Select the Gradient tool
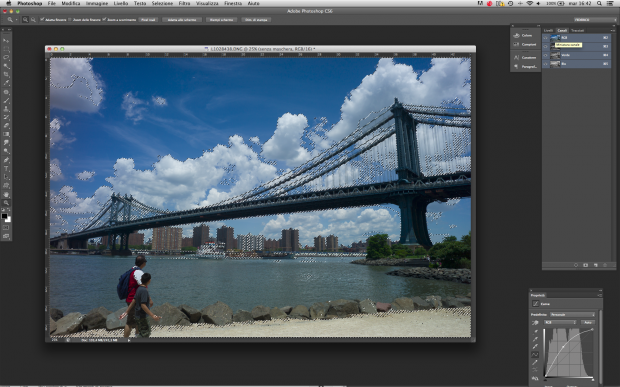Image resolution: width=620 pixels, height=387 pixels. (x=6, y=134)
